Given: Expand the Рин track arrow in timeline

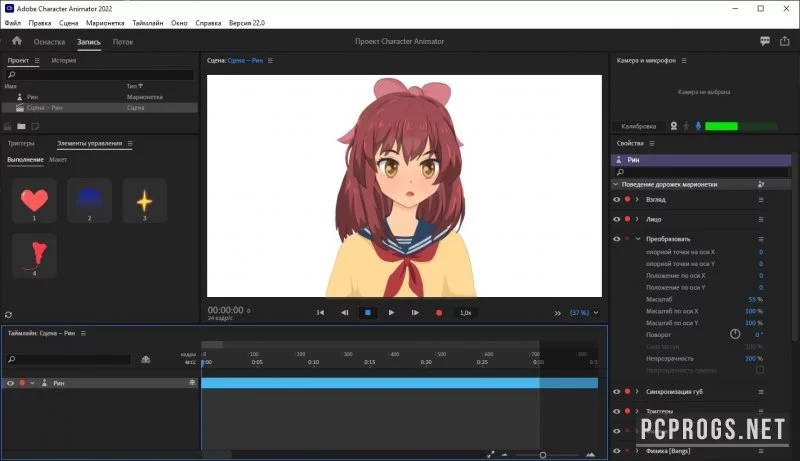Looking at the screenshot, I should [x=32, y=382].
